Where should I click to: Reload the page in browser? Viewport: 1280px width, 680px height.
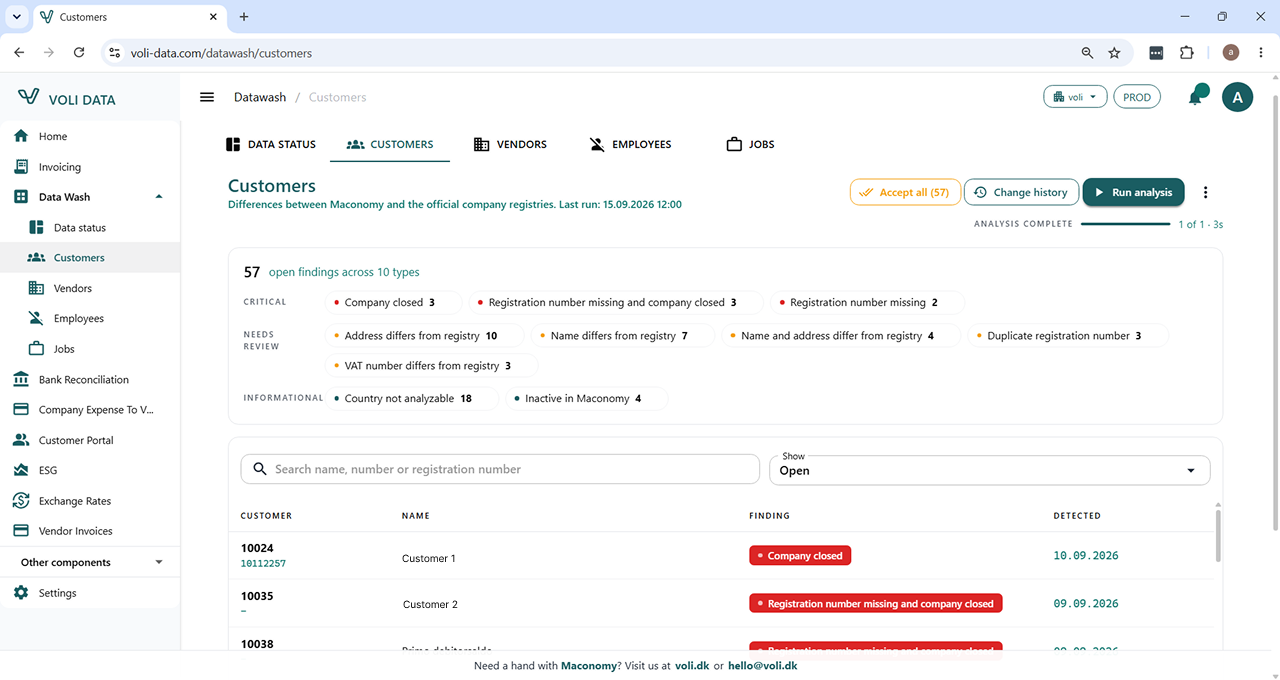(x=78, y=53)
